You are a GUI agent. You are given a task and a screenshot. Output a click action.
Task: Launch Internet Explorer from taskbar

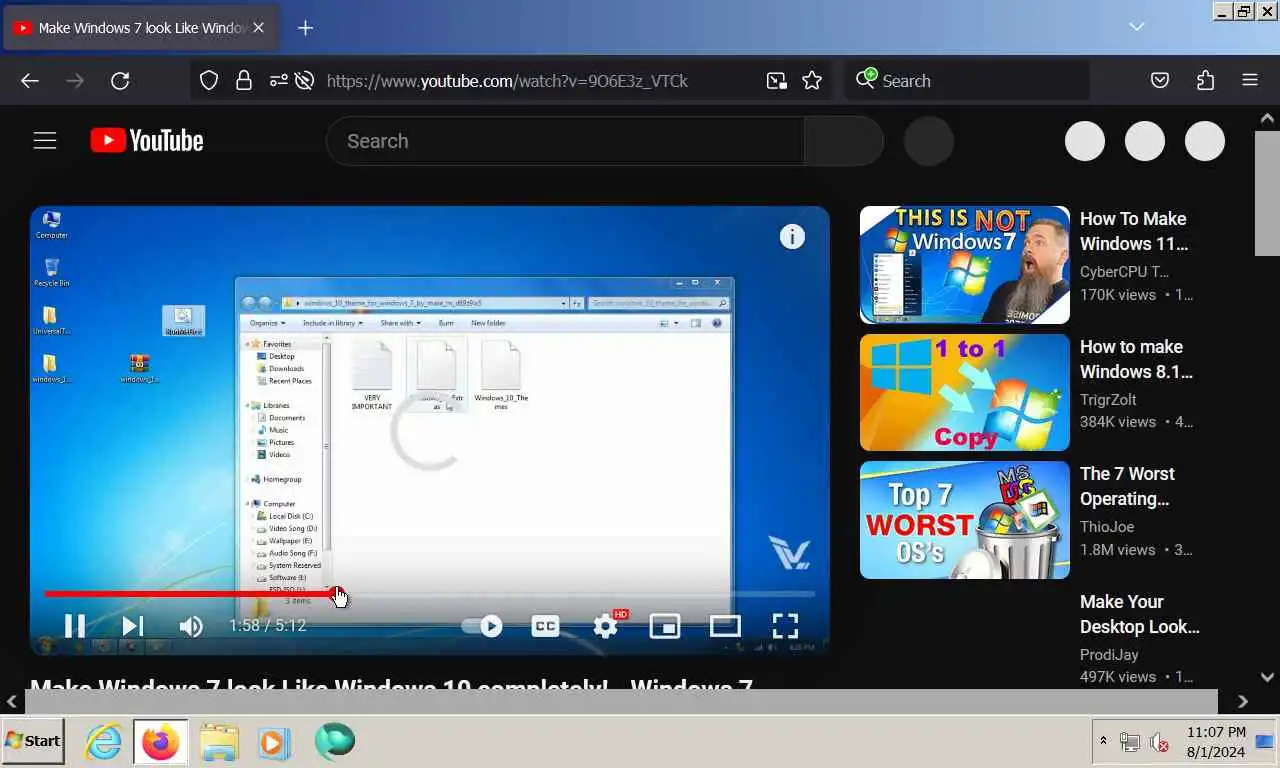[x=103, y=742]
